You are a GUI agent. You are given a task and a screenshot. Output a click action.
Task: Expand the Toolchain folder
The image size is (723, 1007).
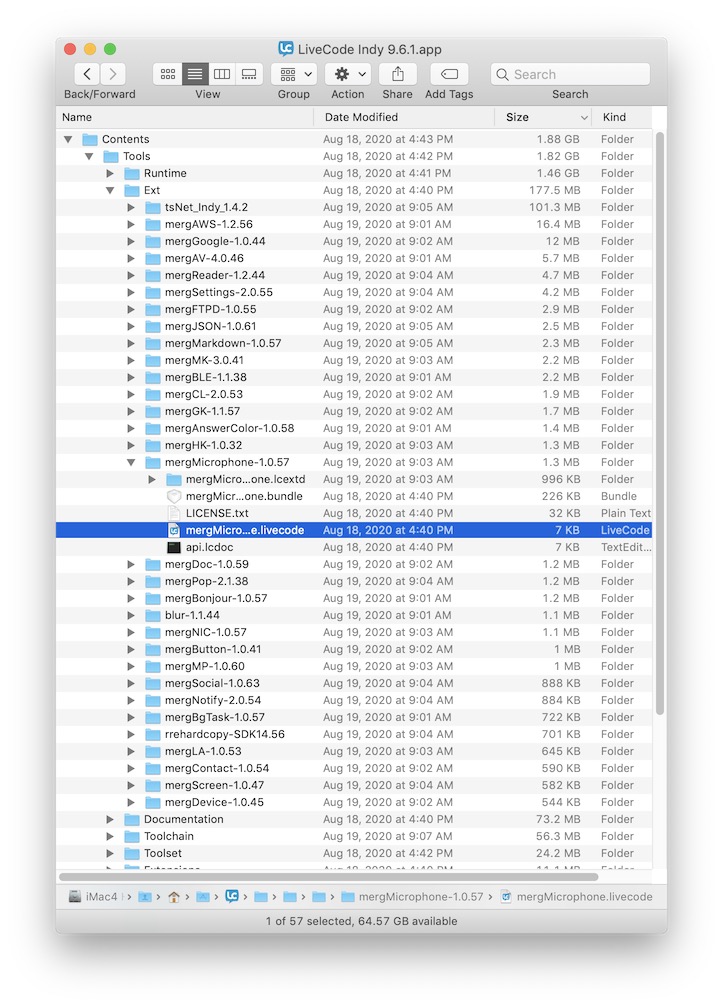point(110,836)
